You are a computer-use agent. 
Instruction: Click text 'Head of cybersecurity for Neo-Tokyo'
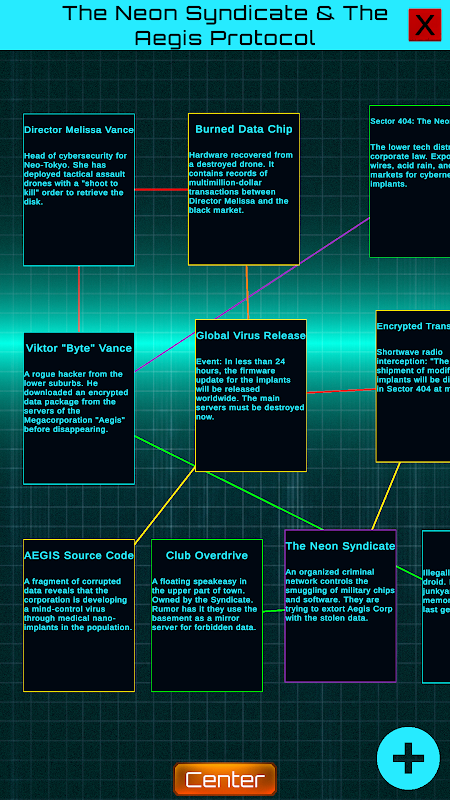[x=75, y=161]
